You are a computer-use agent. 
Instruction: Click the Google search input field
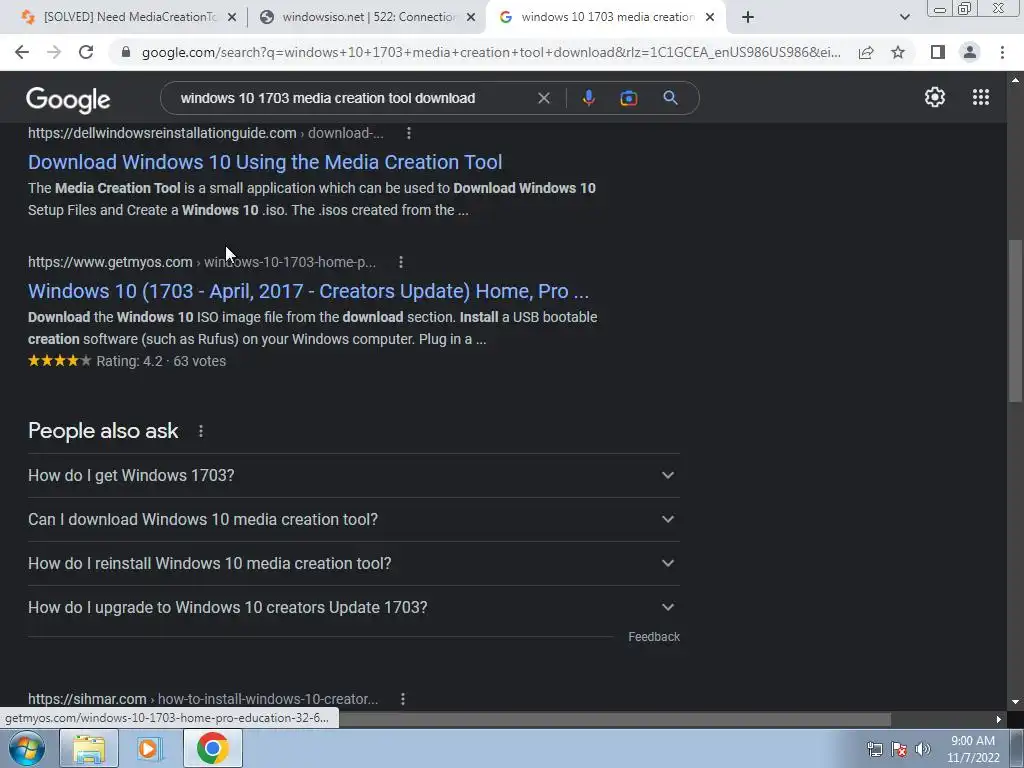pyautogui.click(x=353, y=98)
